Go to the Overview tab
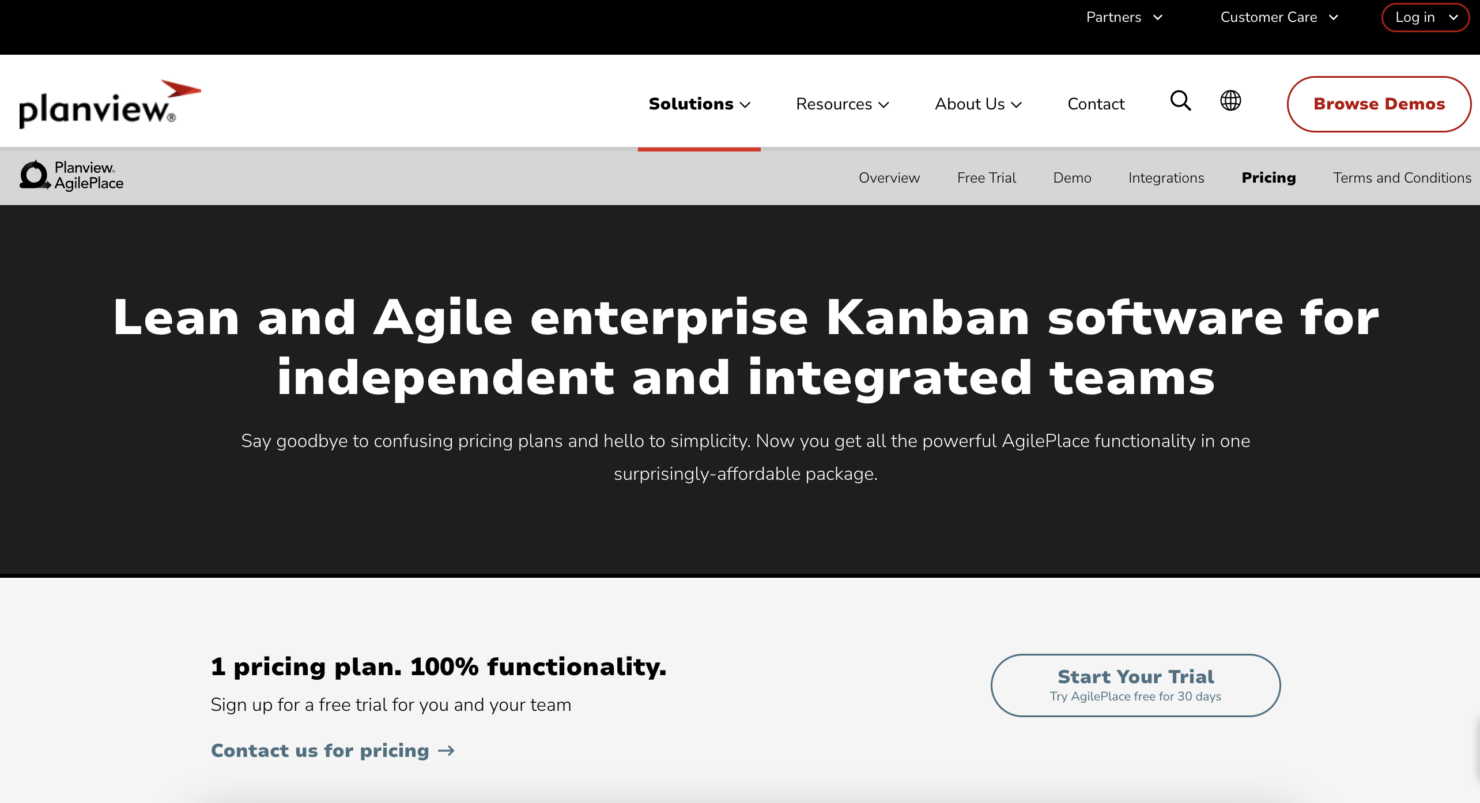Image resolution: width=1480 pixels, height=803 pixels. pos(889,178)
